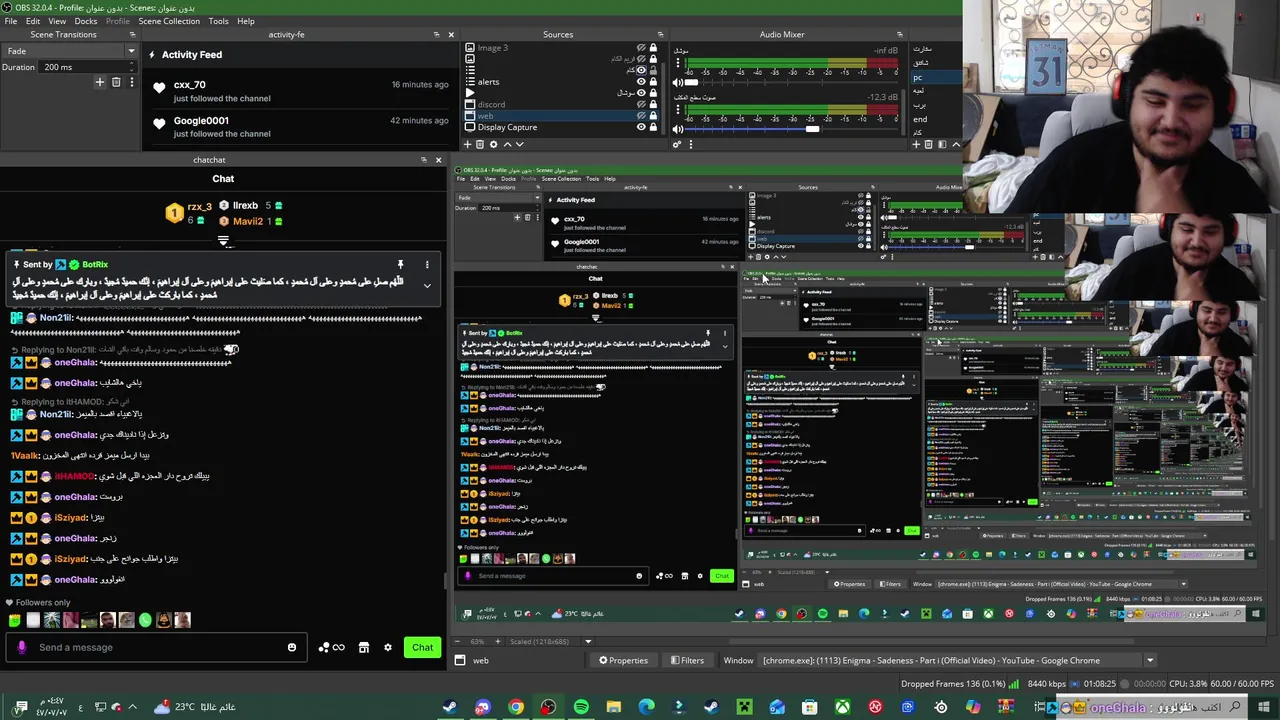1280x720 pixels.
Task: Open Filters for the web source
Action: click(x=687, y=660)
